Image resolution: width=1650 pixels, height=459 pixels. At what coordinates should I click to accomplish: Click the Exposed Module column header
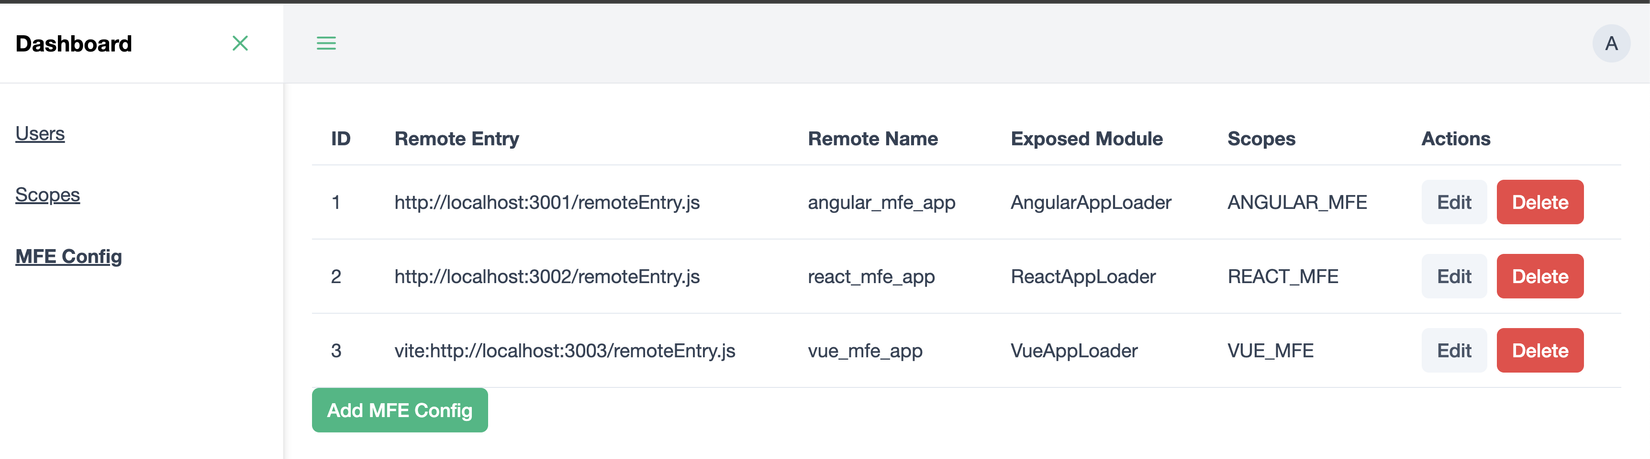point(1086,139)
